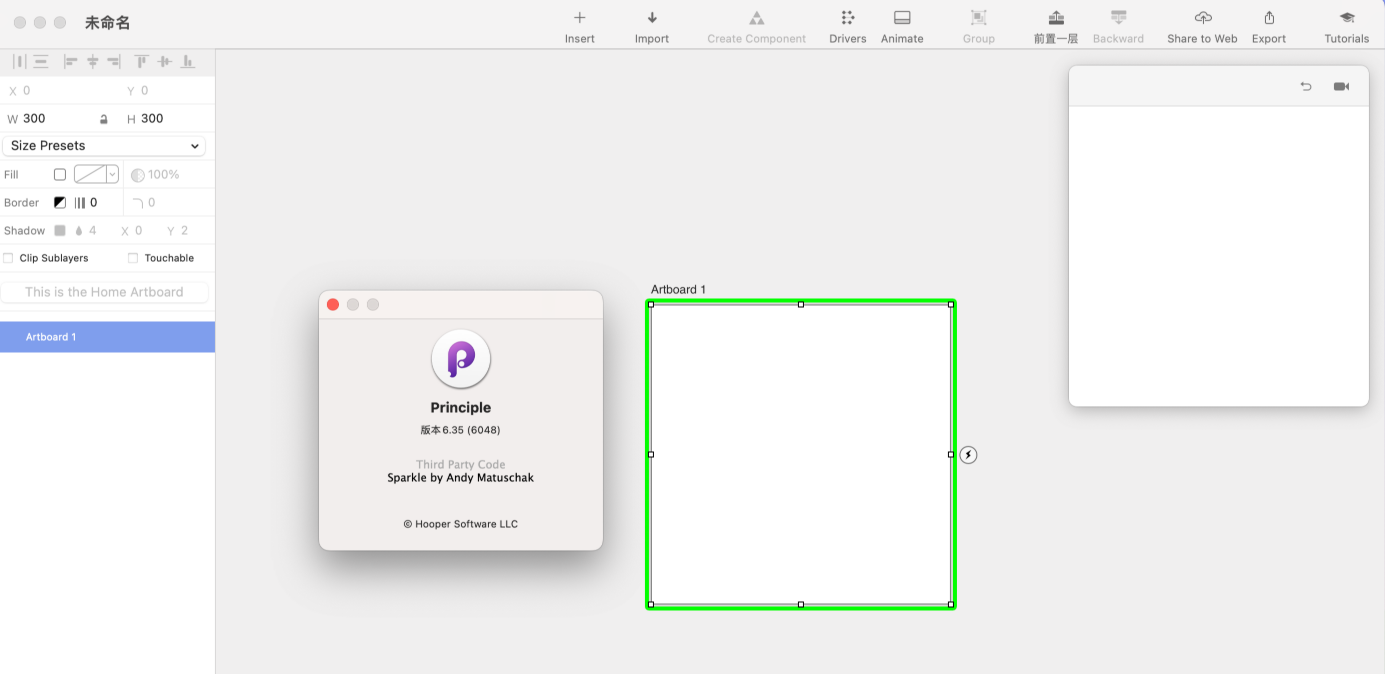Distribute layers vertically icon
Image resolution: width=1385 pixels, height=674 pixels.
(41, 62)
